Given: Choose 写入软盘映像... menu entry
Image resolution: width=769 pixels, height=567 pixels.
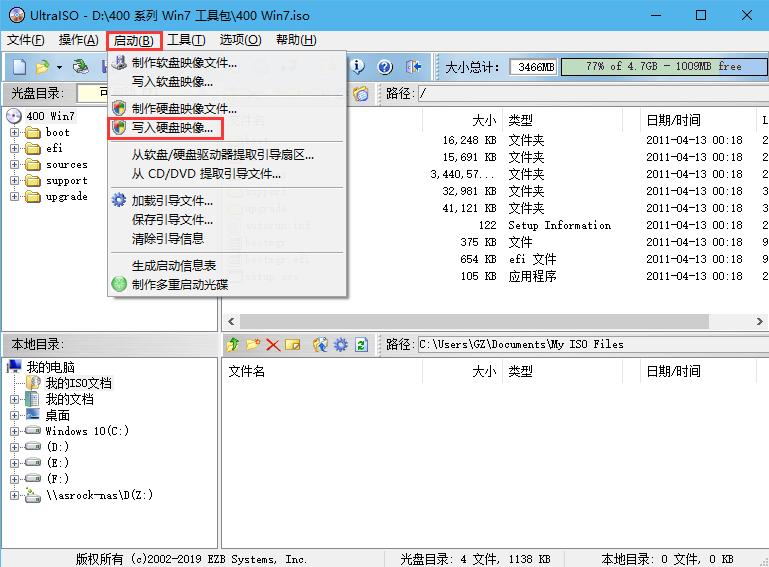Looking at the screenshot, I should click(x=227, y=81).
